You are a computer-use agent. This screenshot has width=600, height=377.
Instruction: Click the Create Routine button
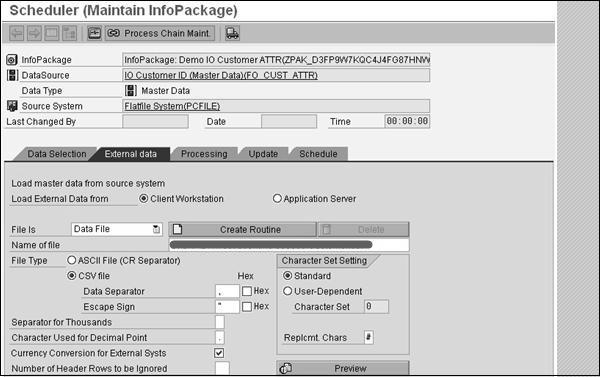coord(243,230)
